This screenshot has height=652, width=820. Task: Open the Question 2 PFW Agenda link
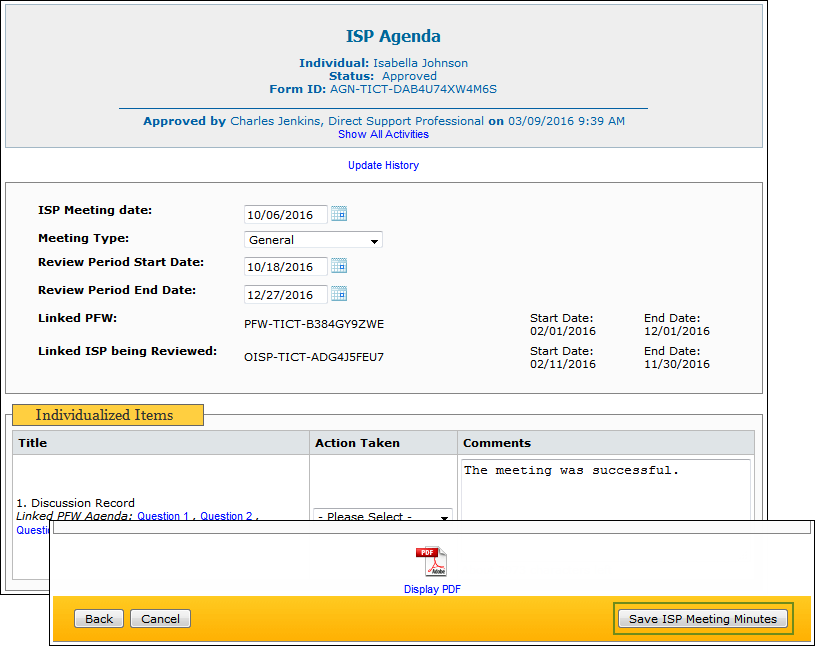point(226,516)
